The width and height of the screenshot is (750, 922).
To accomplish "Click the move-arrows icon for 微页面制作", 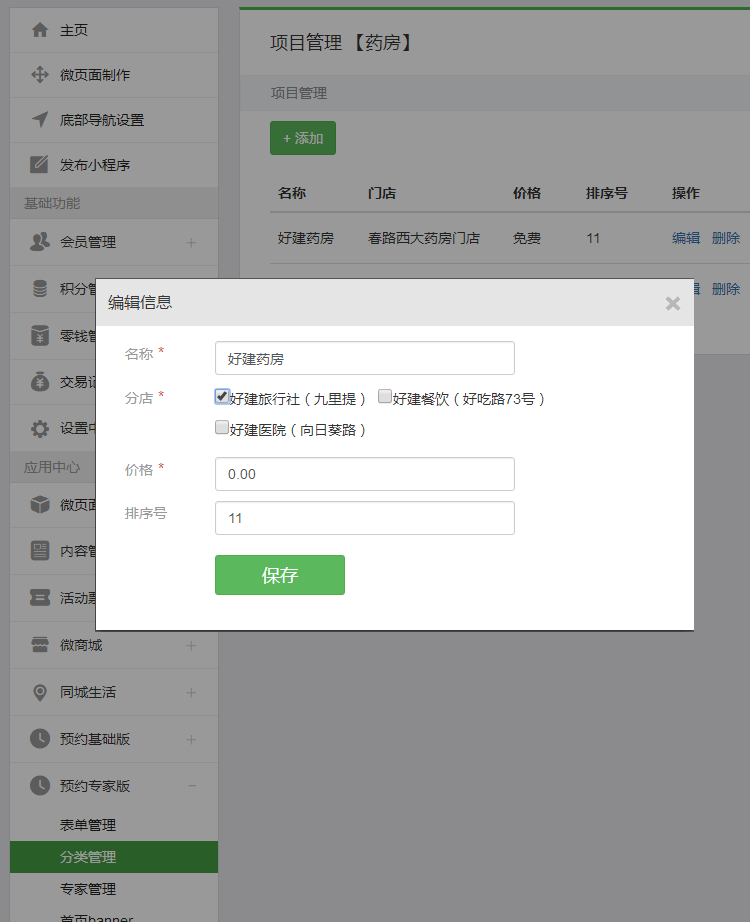I will [x=40, y=75].
